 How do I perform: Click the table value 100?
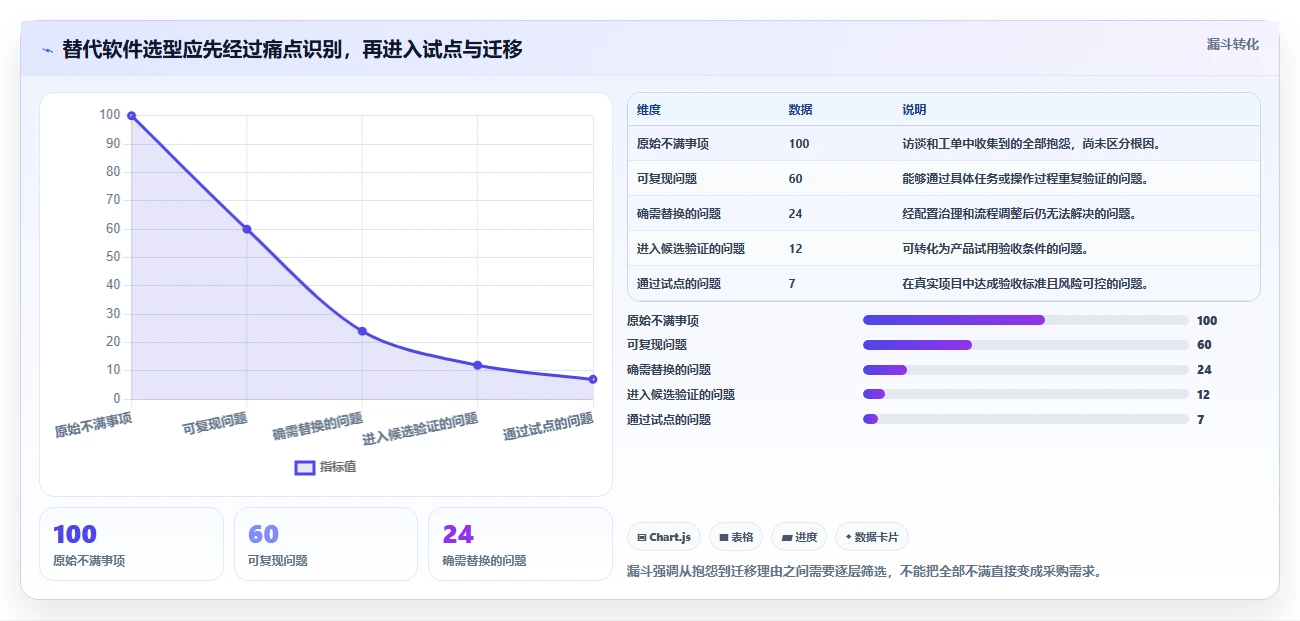[799, 144]
